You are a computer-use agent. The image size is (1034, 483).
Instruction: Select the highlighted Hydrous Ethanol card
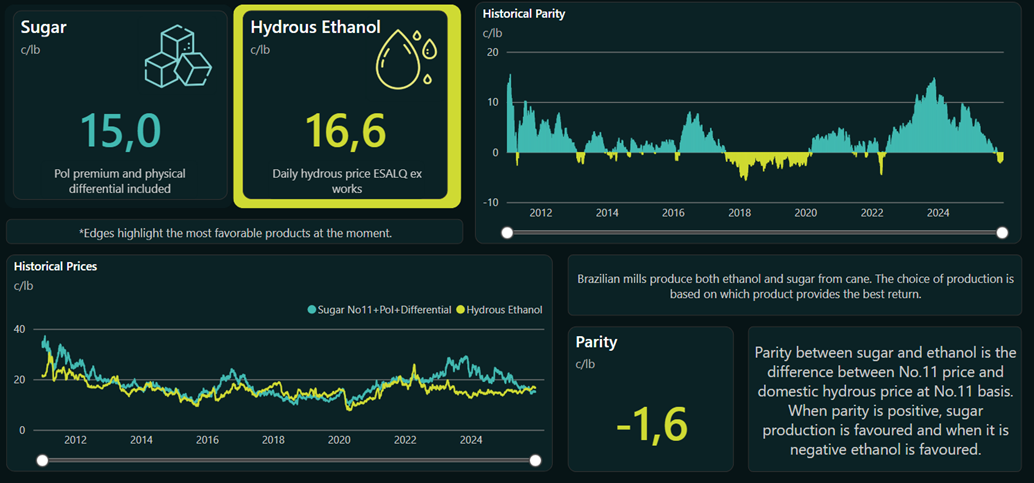coord(347,105)
